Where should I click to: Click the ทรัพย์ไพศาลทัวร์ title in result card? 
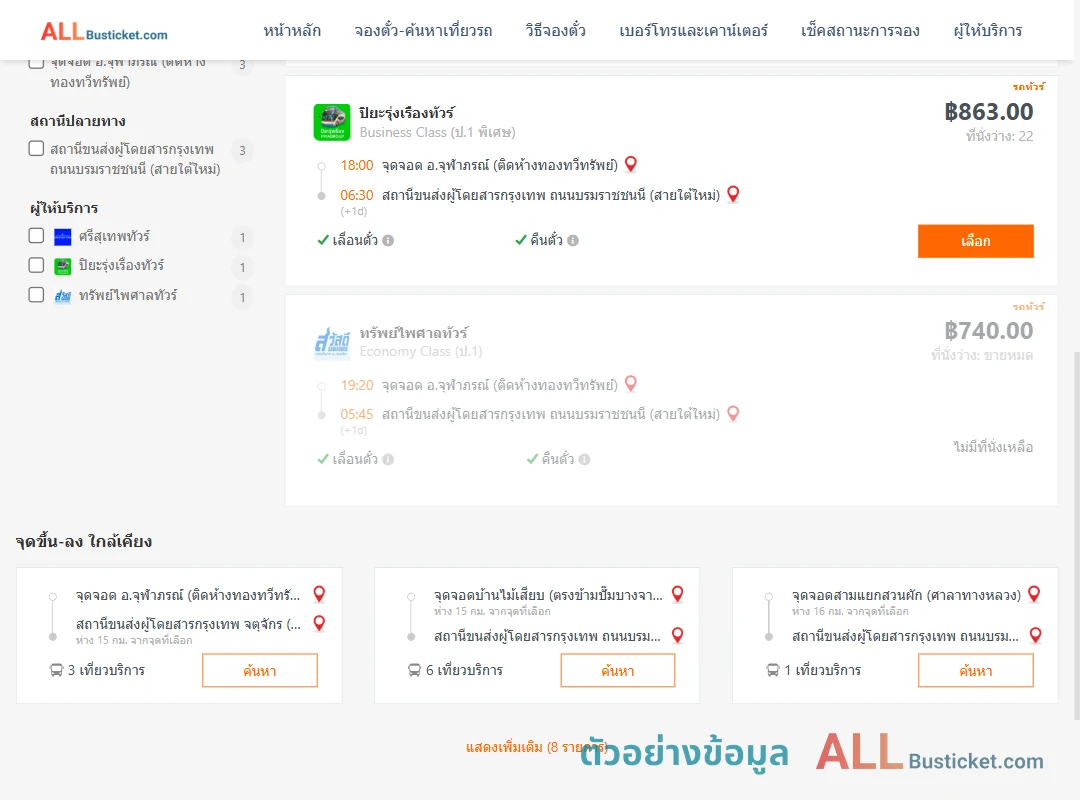[414, 332]
